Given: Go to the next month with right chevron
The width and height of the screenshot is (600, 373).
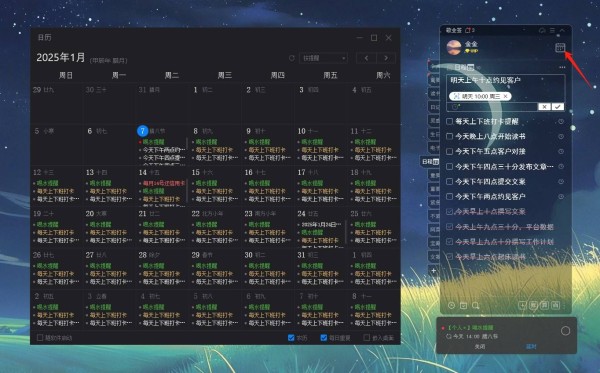Looking at the screenshot, I should tap(386, 58).
